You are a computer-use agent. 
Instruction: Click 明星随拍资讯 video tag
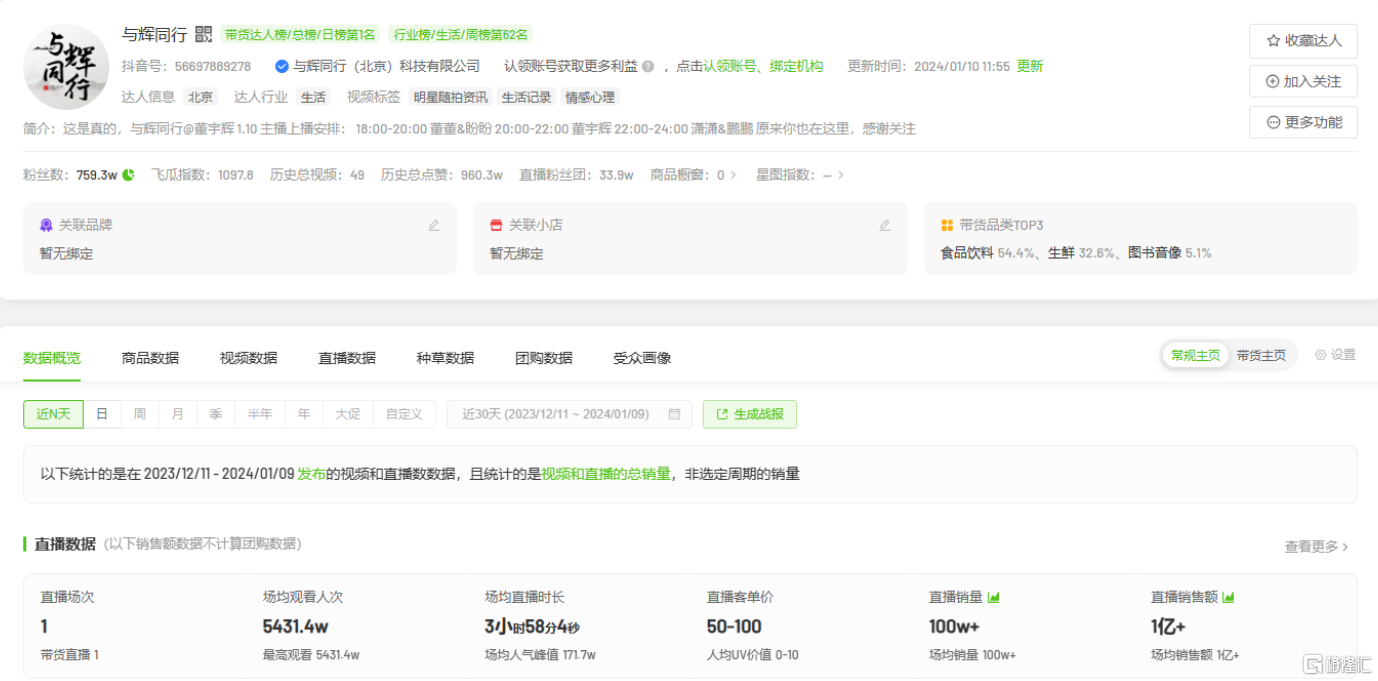click(451, 97)
